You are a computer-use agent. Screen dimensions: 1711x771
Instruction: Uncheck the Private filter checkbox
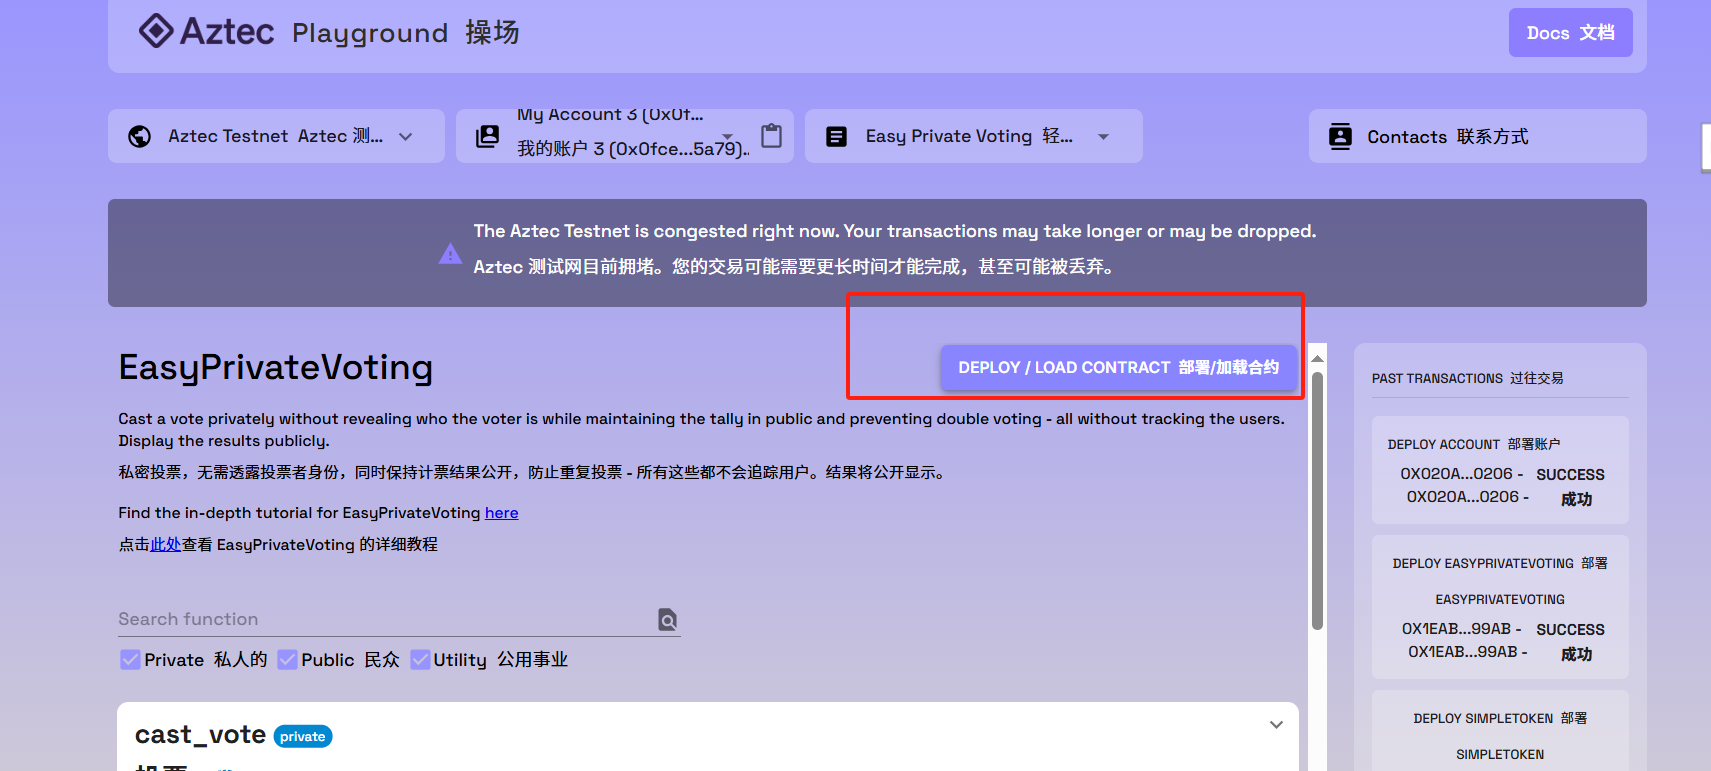pos(130,660)
